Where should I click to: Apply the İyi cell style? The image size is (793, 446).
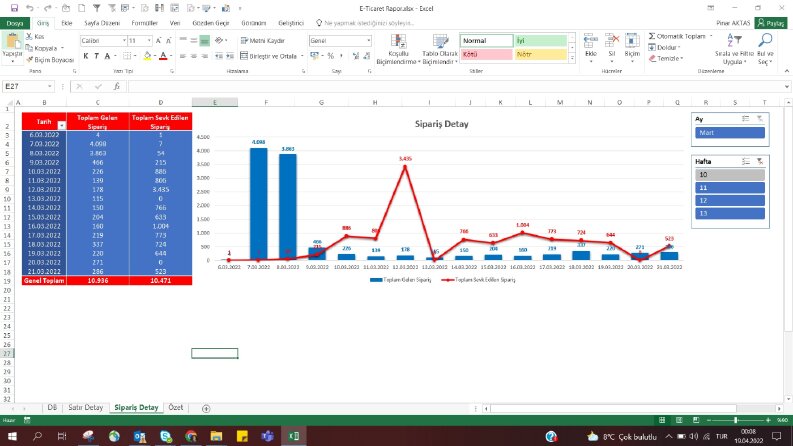tap(541, 40)
